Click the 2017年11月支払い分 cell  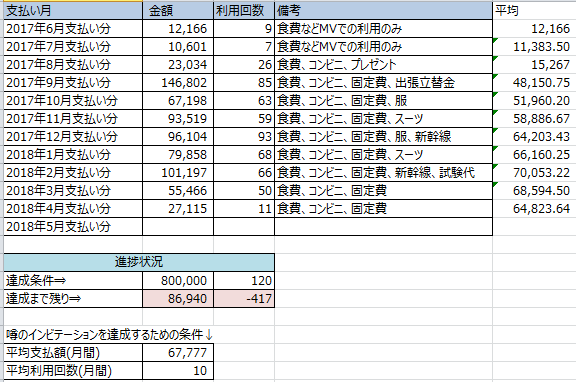[73, 119]
